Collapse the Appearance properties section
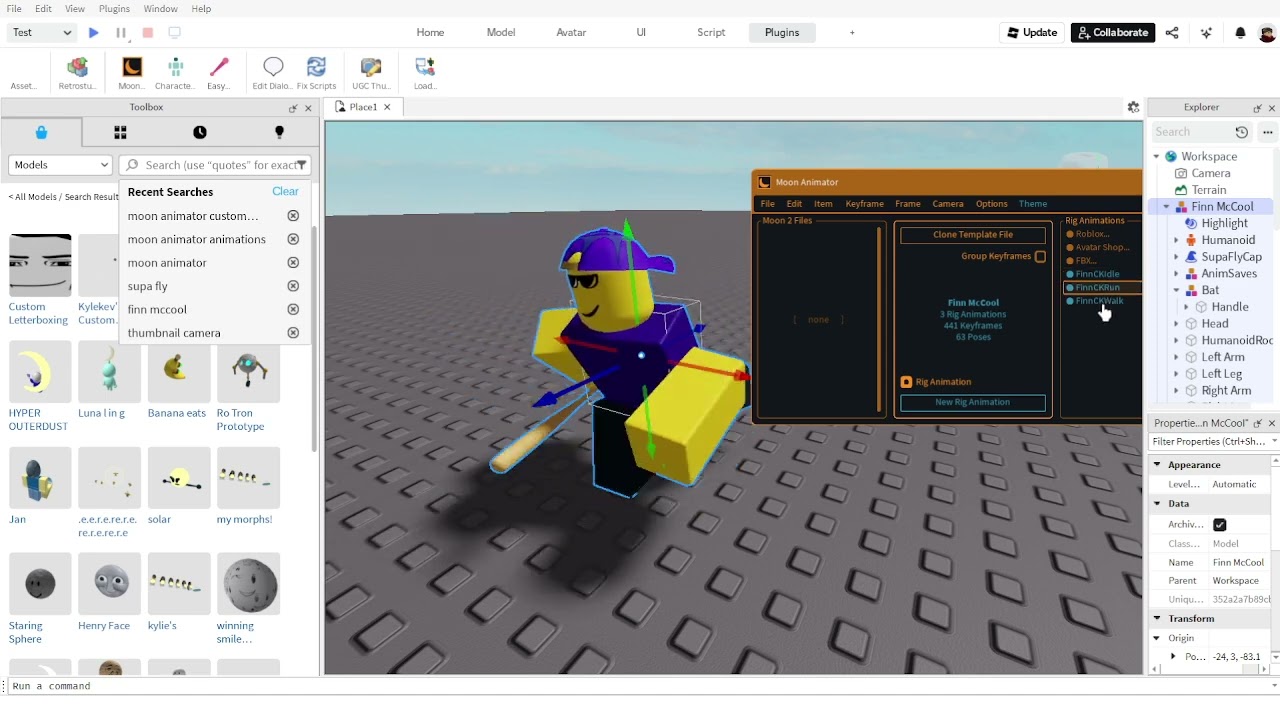This screenshot has height=720, width=1280. coord(1157,465)
